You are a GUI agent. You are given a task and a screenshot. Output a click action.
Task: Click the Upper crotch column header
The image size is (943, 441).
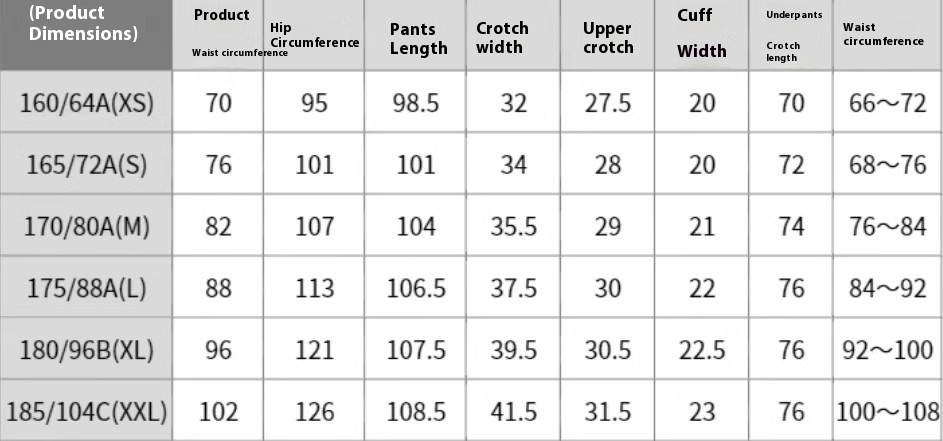click(x=607, y=34)
